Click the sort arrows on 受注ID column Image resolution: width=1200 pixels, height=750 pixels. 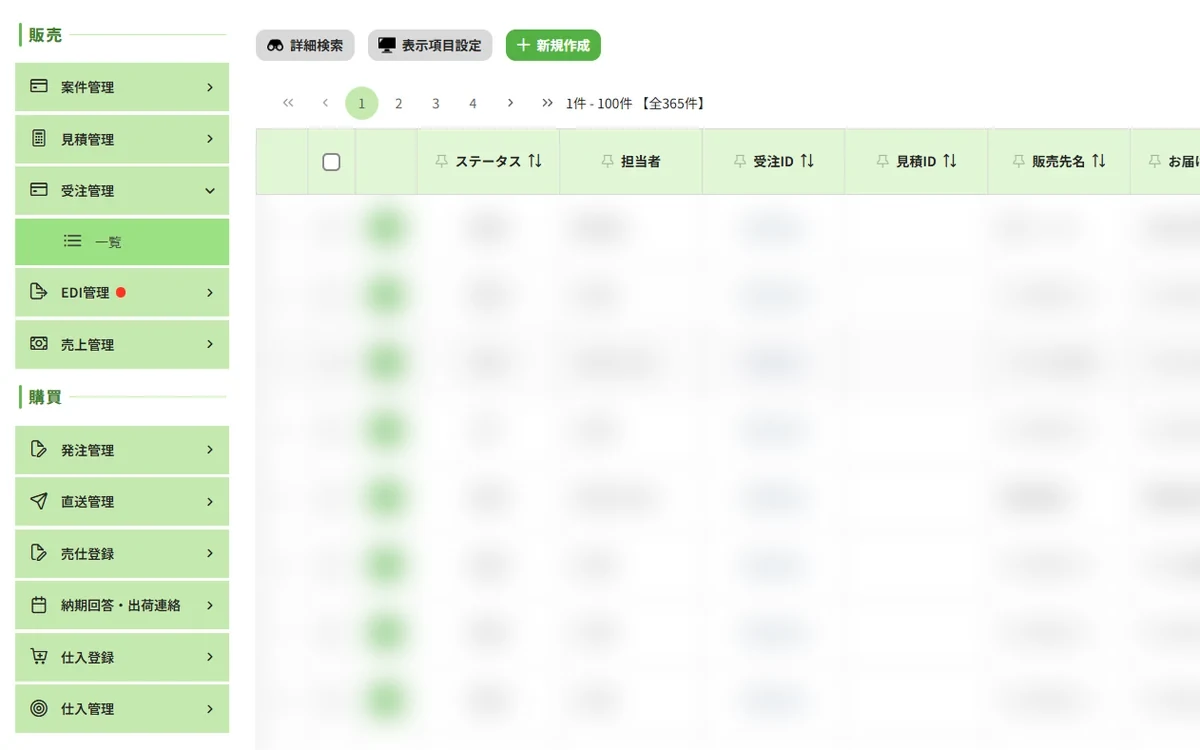click(807, 161)
